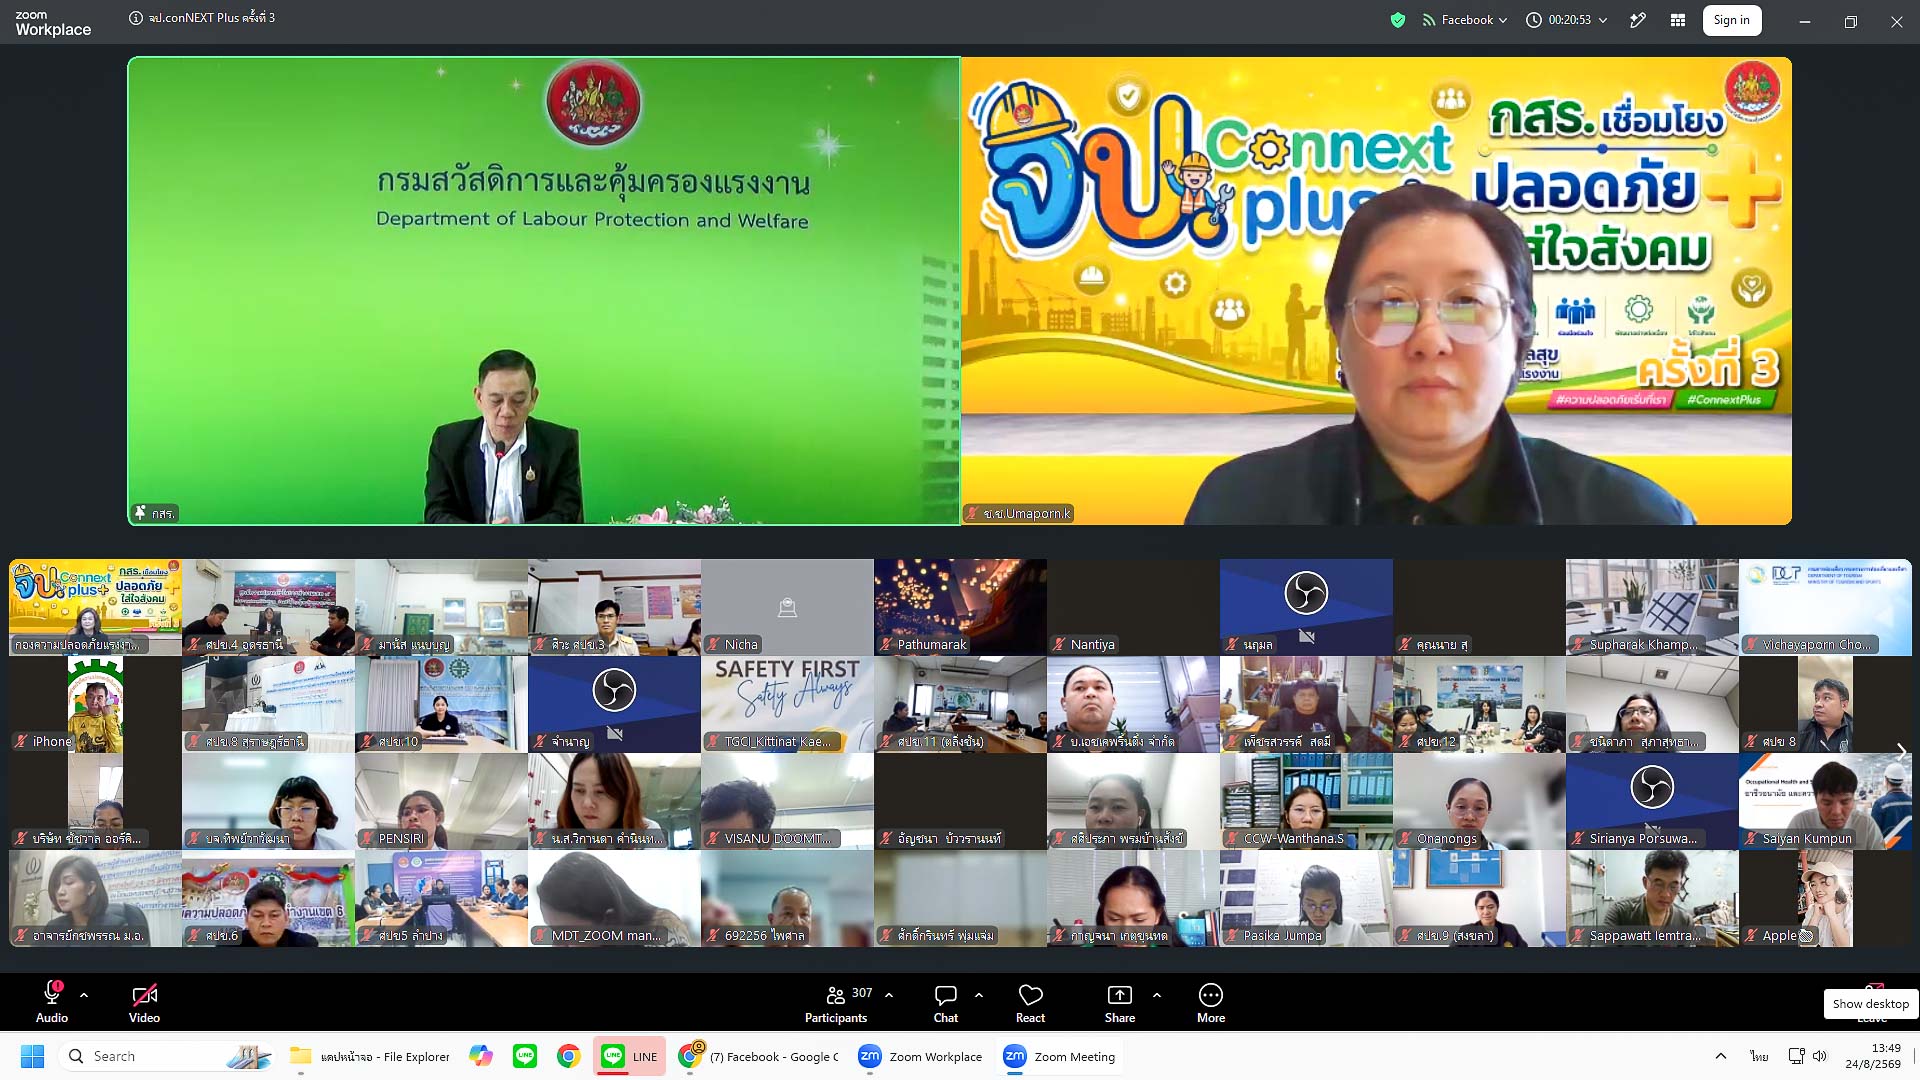Select the MDT_ZOOM man... video tile
The width and height of the screenshot is (1920, 1080).
tap(614, 898)
